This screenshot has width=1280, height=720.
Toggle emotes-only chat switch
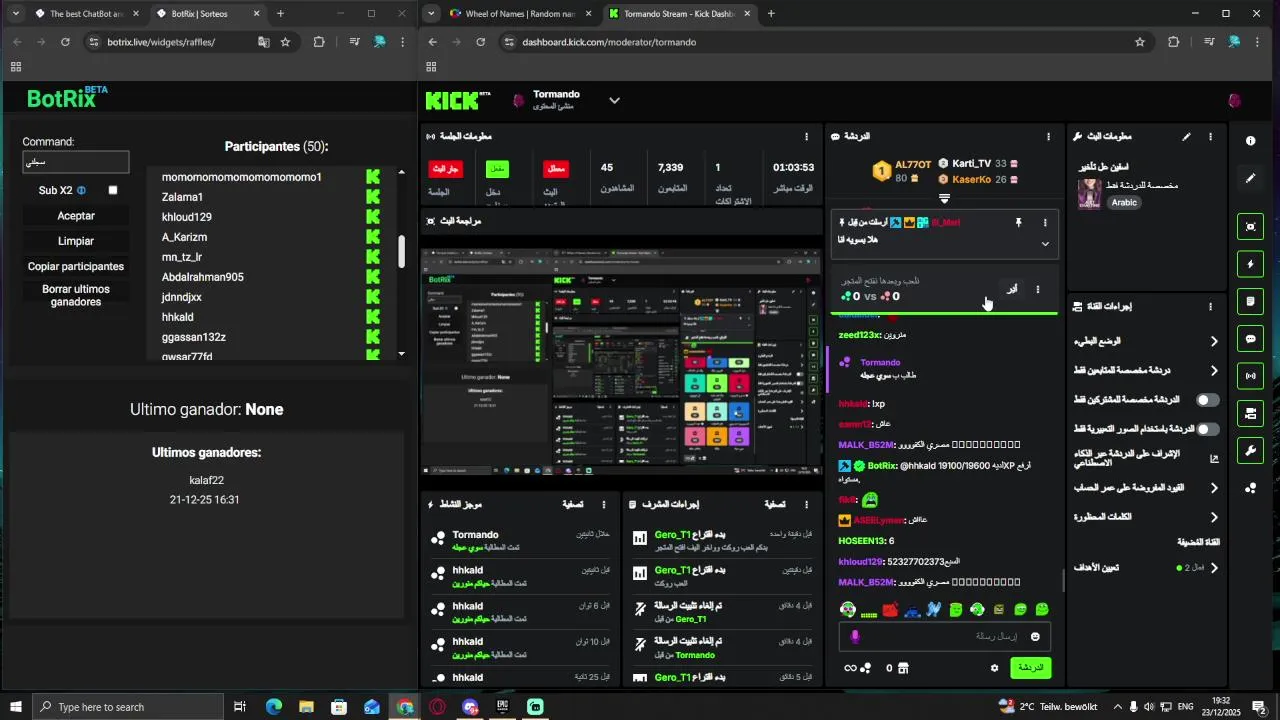[1208, 429]
